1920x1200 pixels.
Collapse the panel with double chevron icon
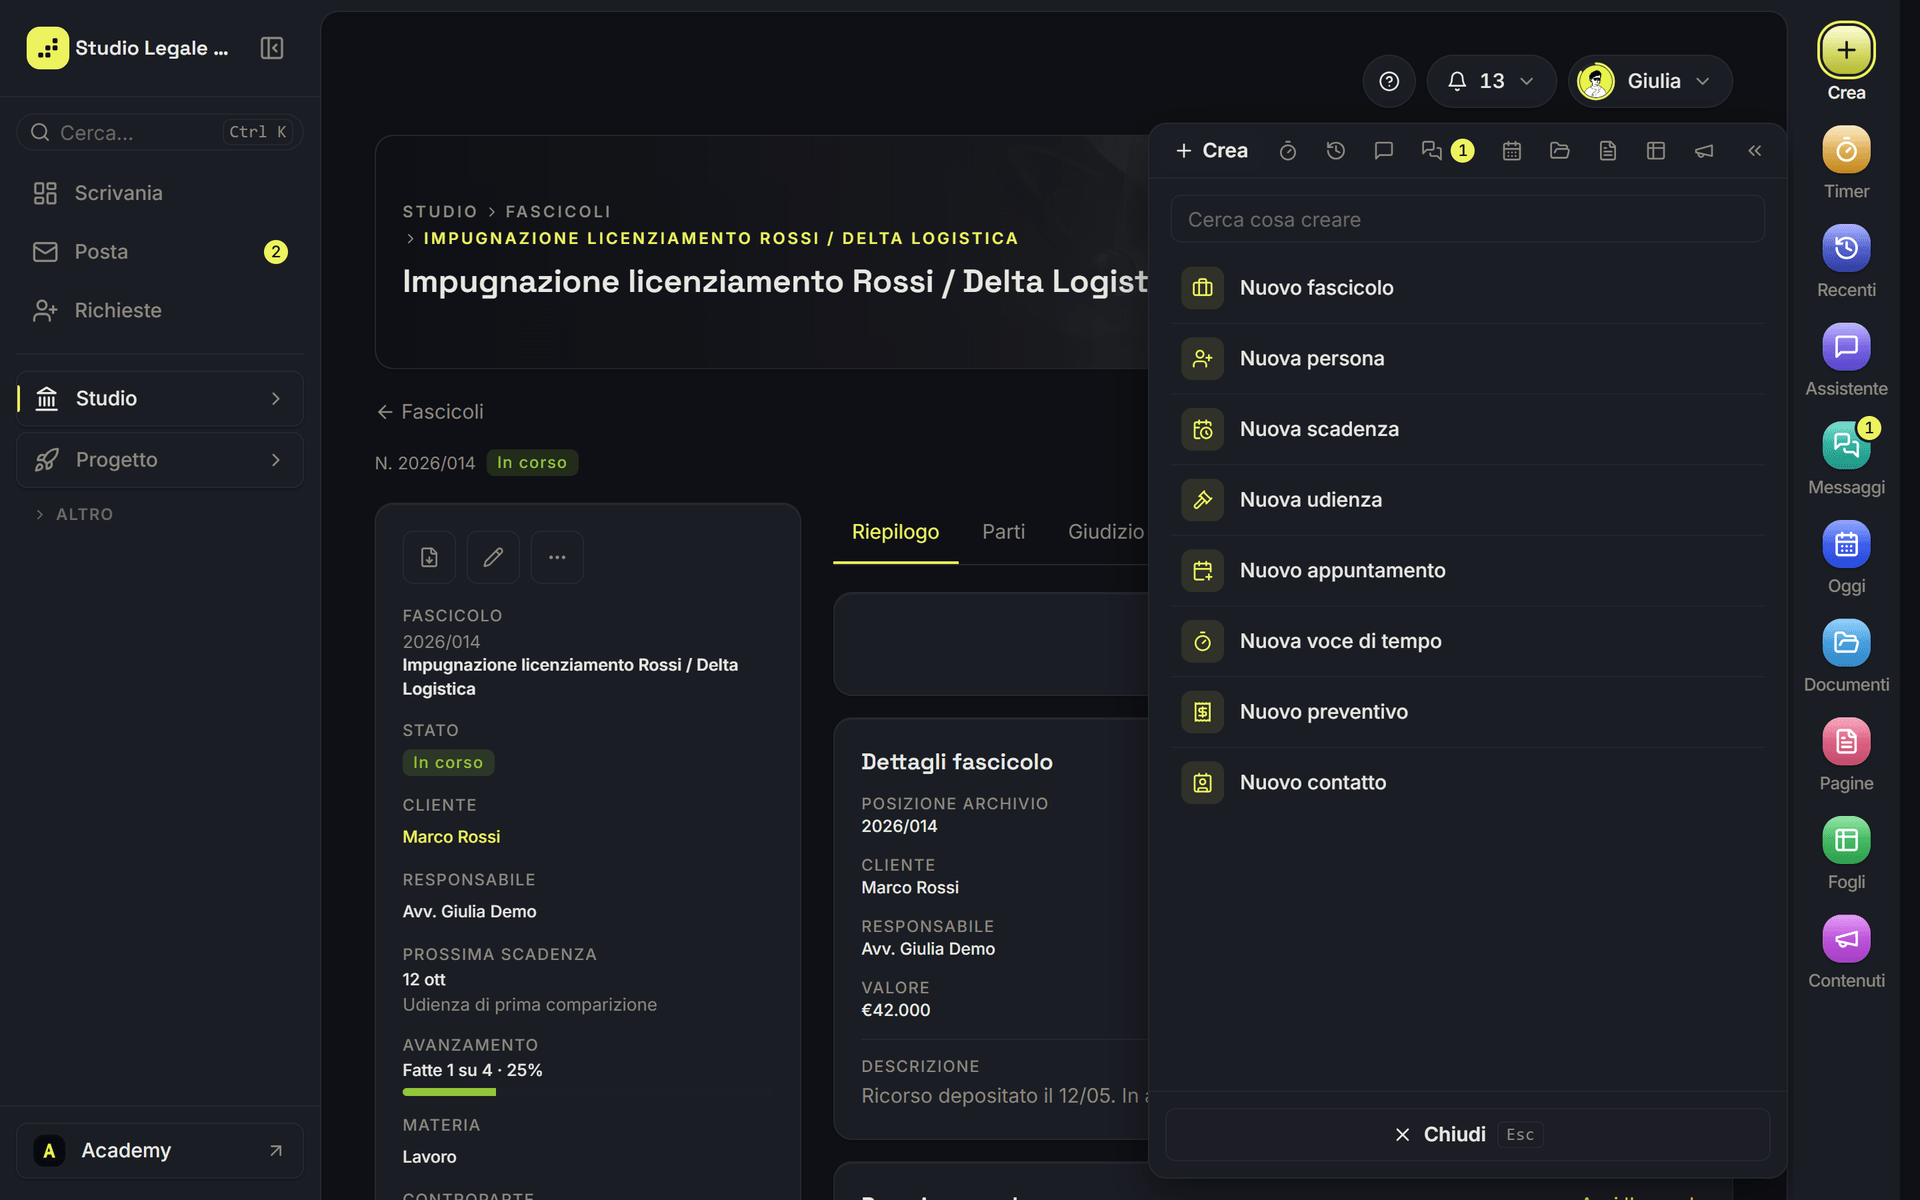pos(1755,151)
